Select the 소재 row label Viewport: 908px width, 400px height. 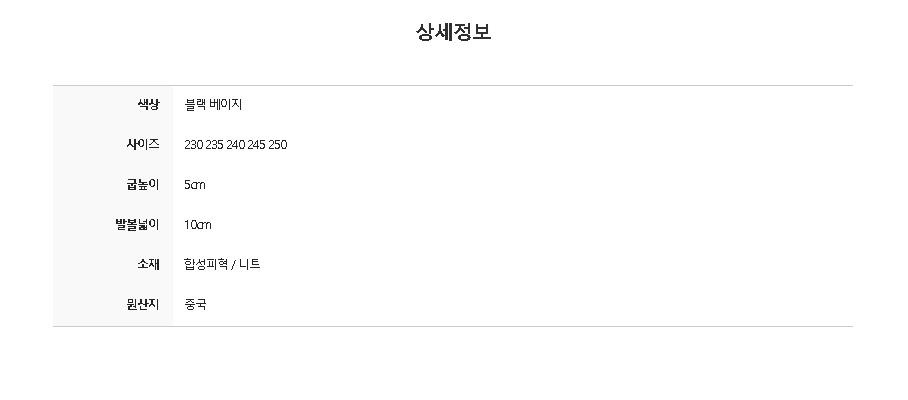pos(148,265)
